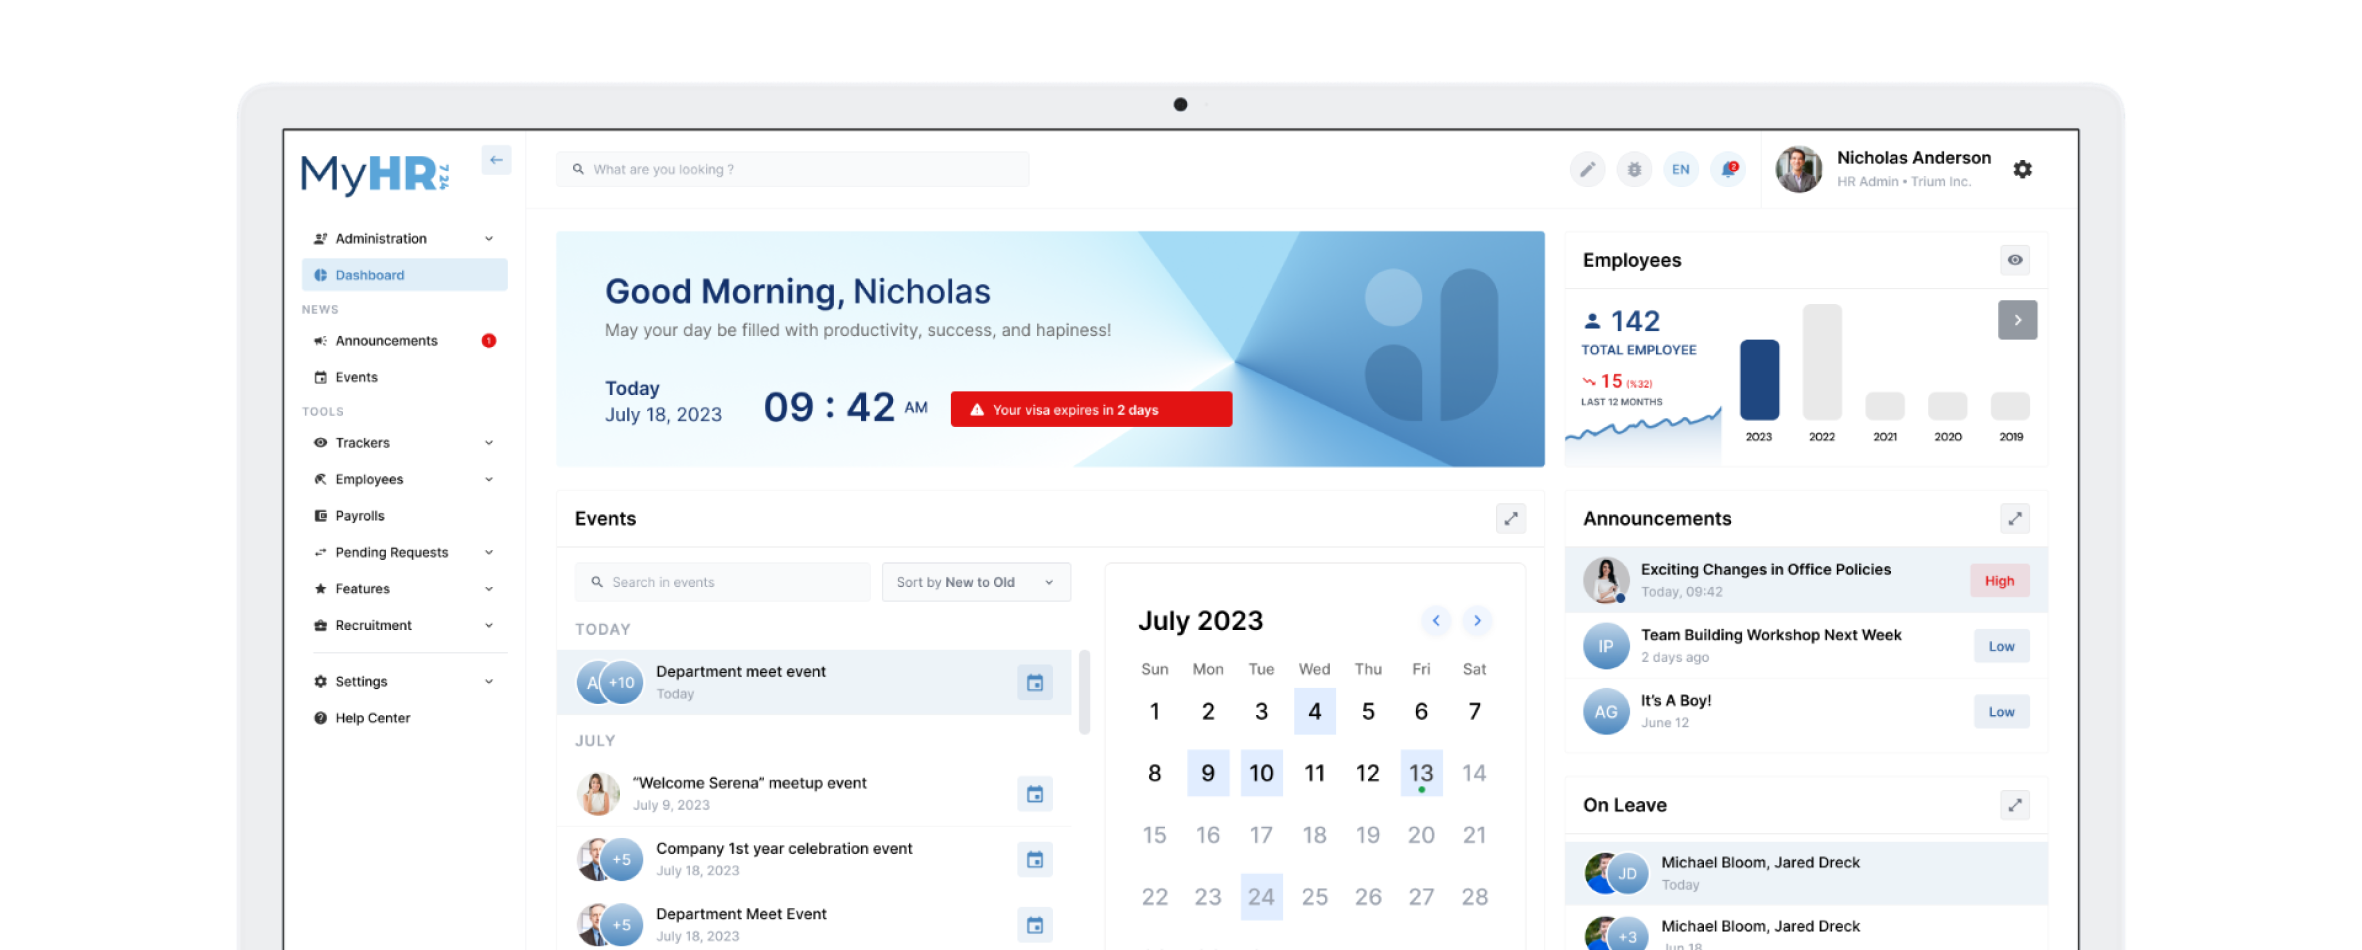
Task: Select July 10 in the calendar
Action: 1261,773
